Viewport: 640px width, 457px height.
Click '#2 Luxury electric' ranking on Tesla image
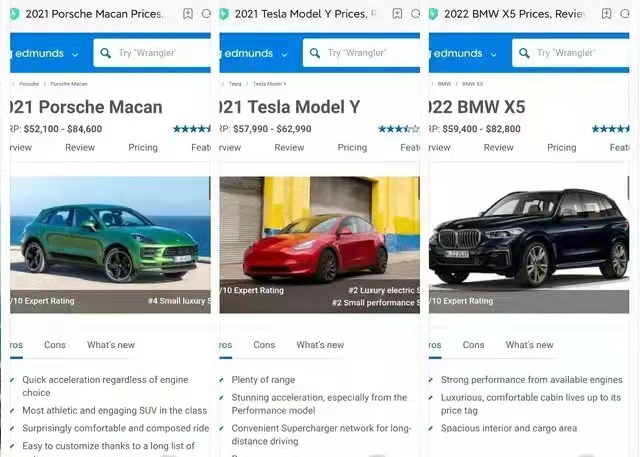point(384,290)
